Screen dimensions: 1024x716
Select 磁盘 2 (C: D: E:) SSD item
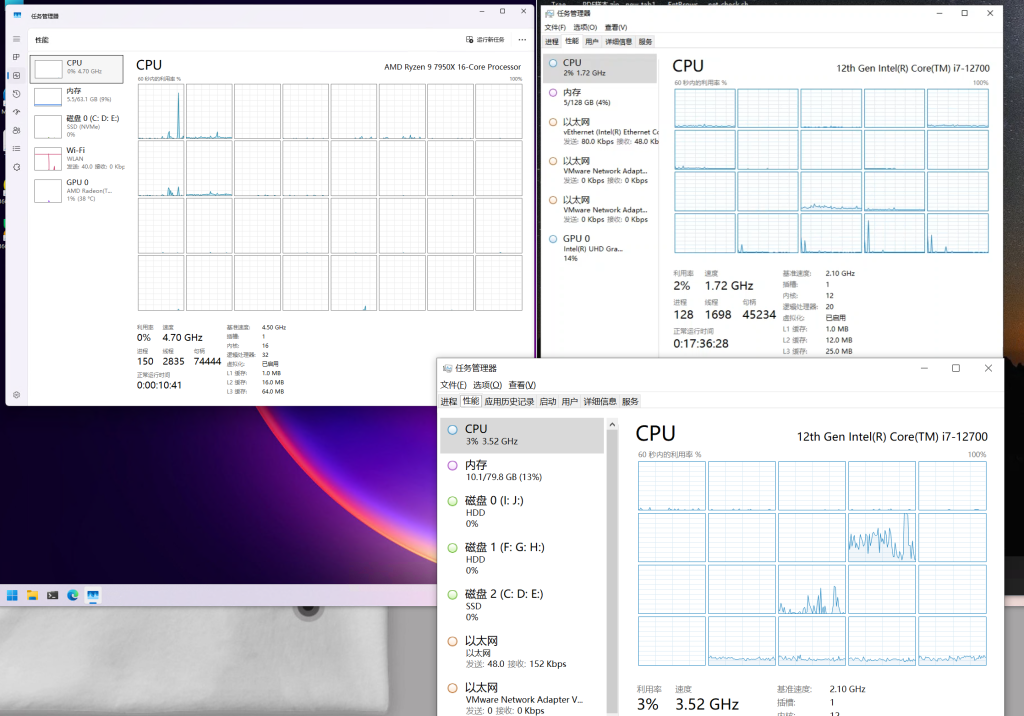(522, 606)
